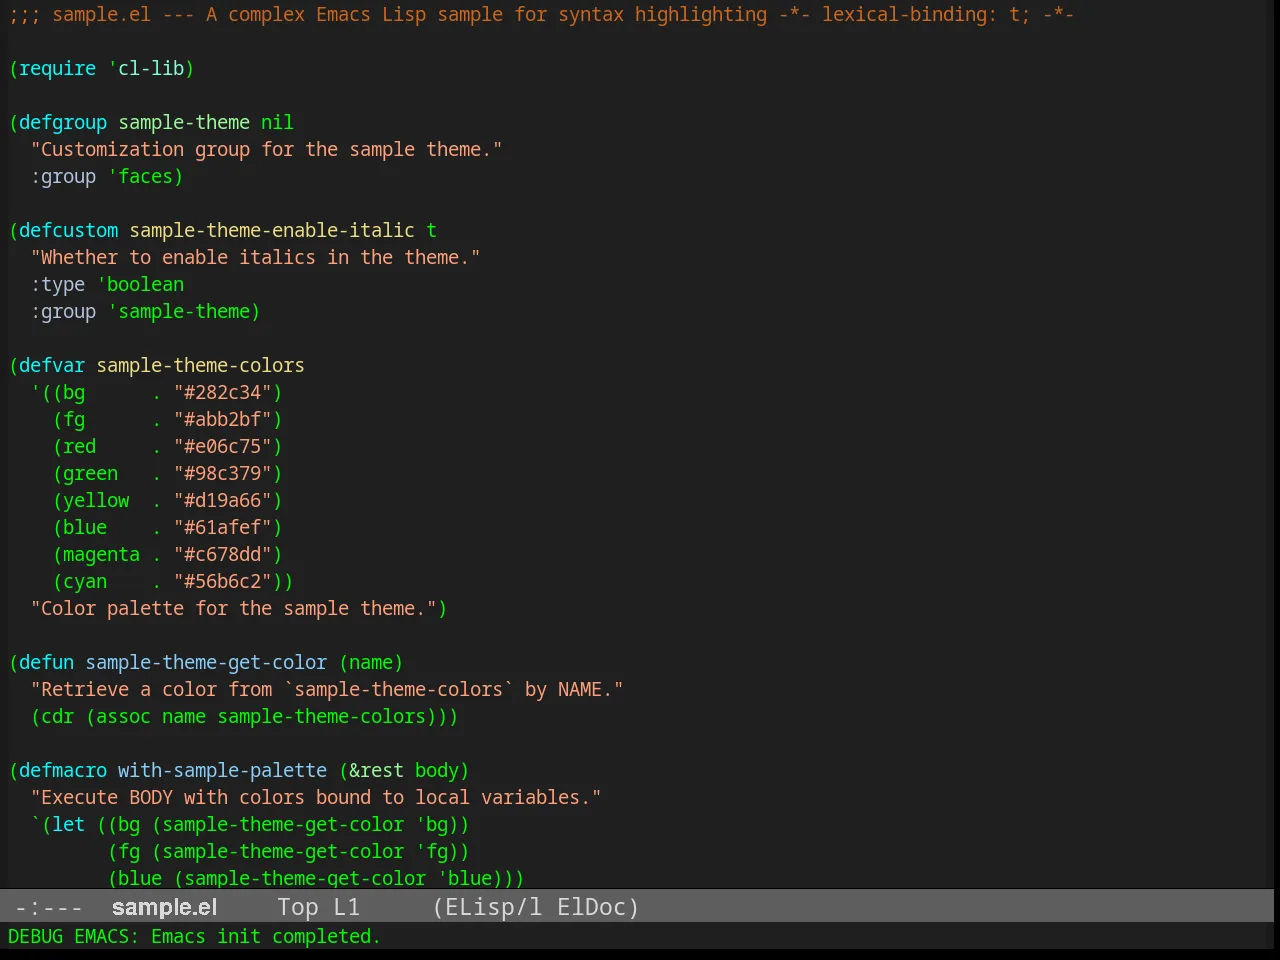Click function name 'sample-theme-get-color' in defun line
1280x960 pixels.
[x=206, y=662]
